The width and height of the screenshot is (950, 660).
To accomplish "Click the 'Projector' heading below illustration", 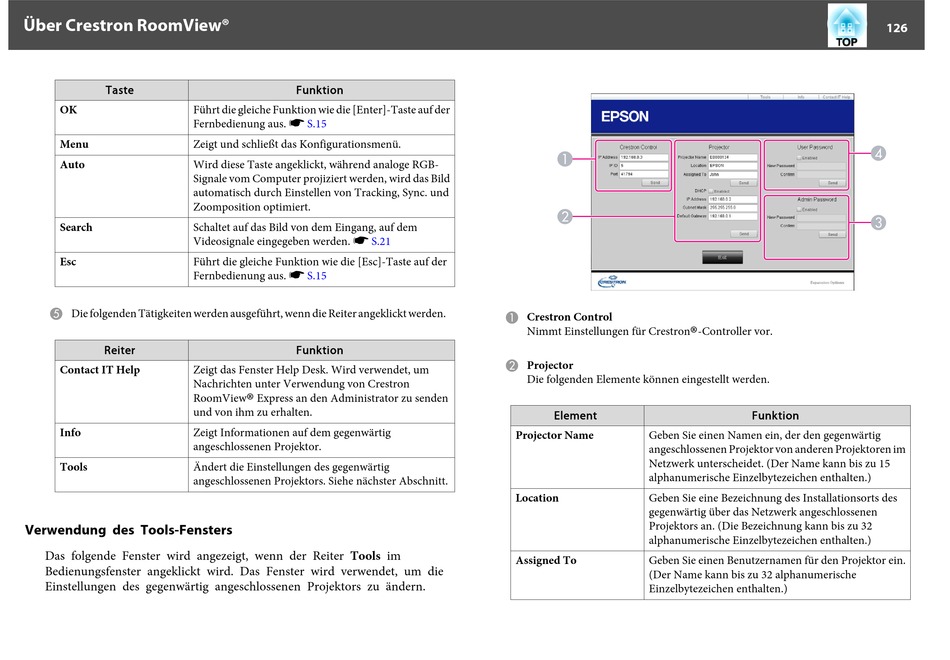I will pos(550,365).
